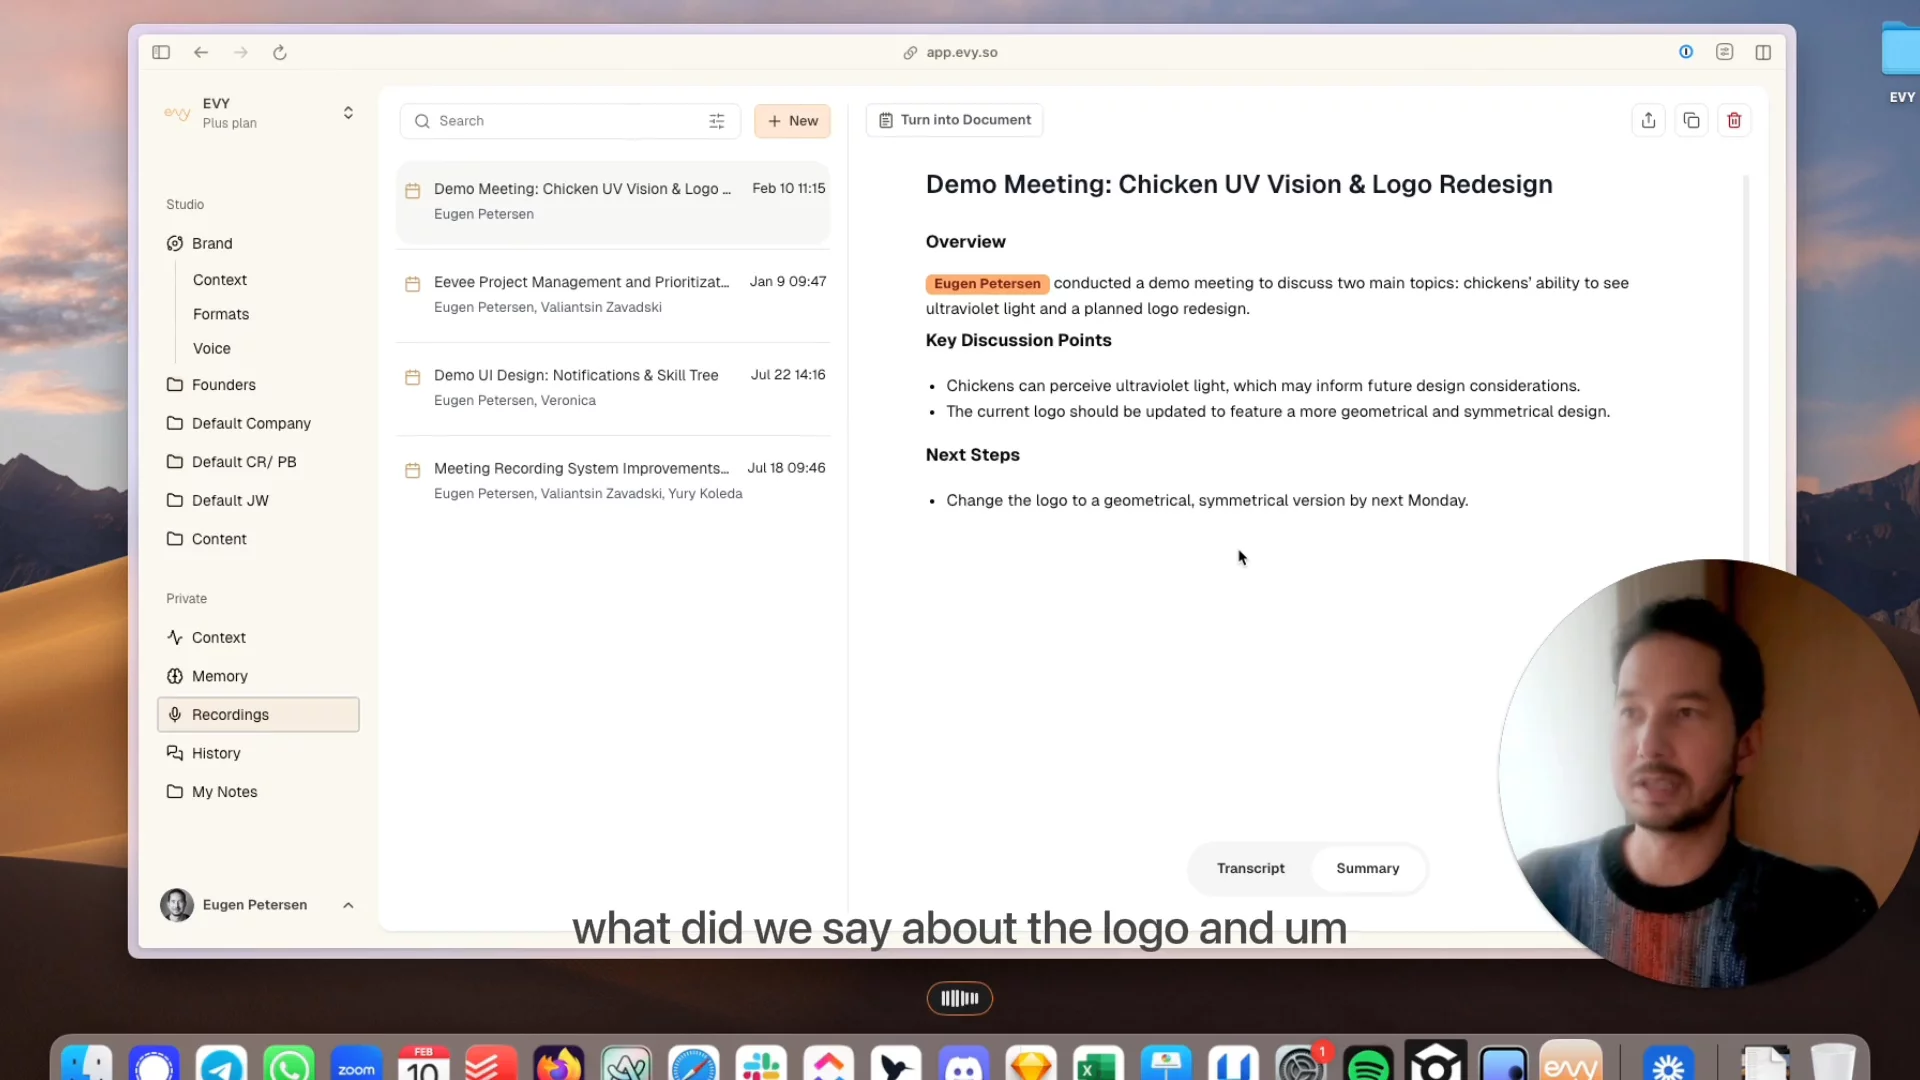Expand the EVY workspace switcher

coord(348,113)
